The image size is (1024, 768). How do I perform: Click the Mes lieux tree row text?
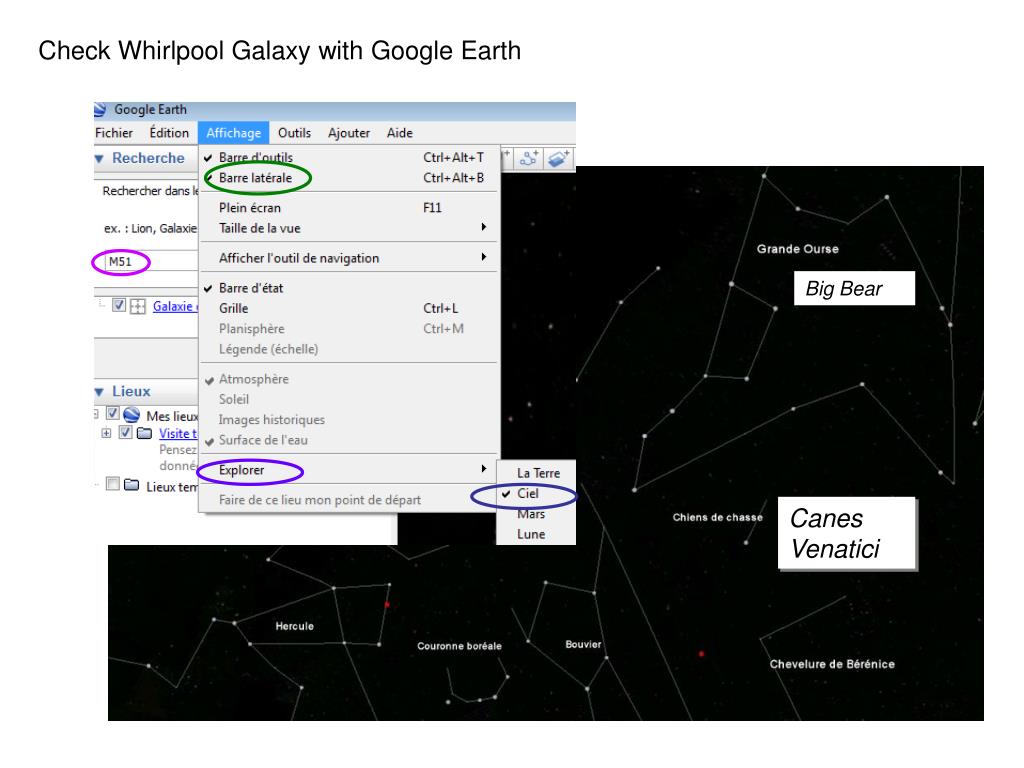pos(172,416)
